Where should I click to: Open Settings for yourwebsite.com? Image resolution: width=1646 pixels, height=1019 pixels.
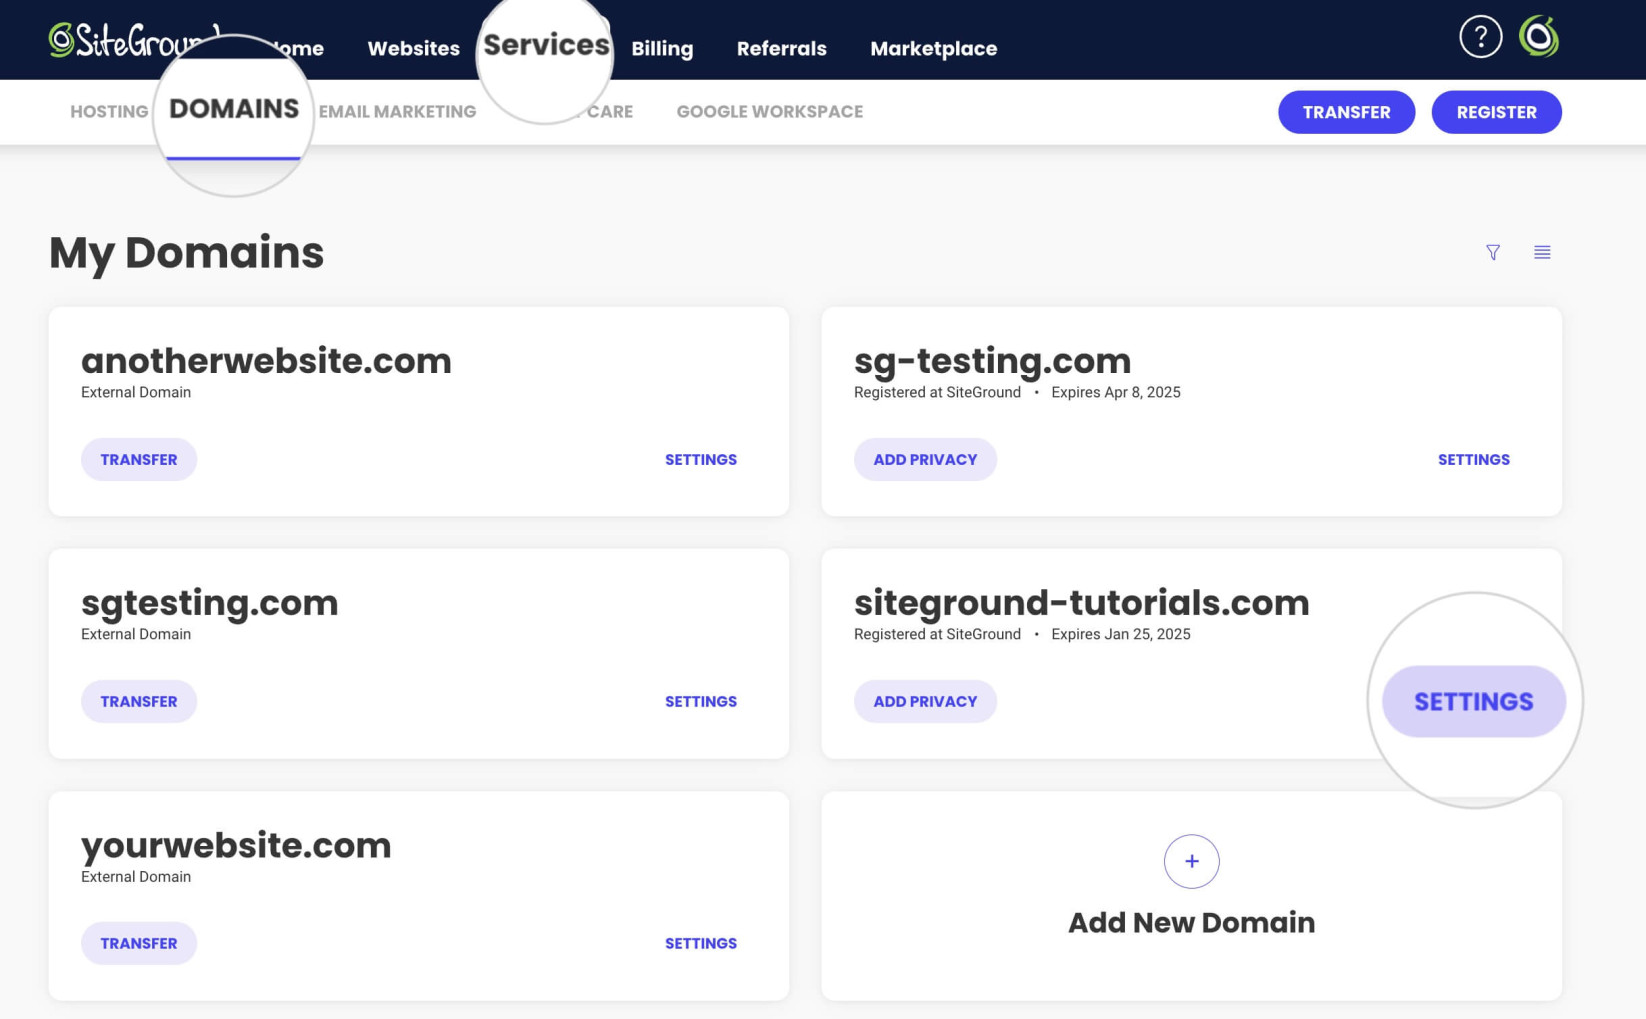pos(700,943)
